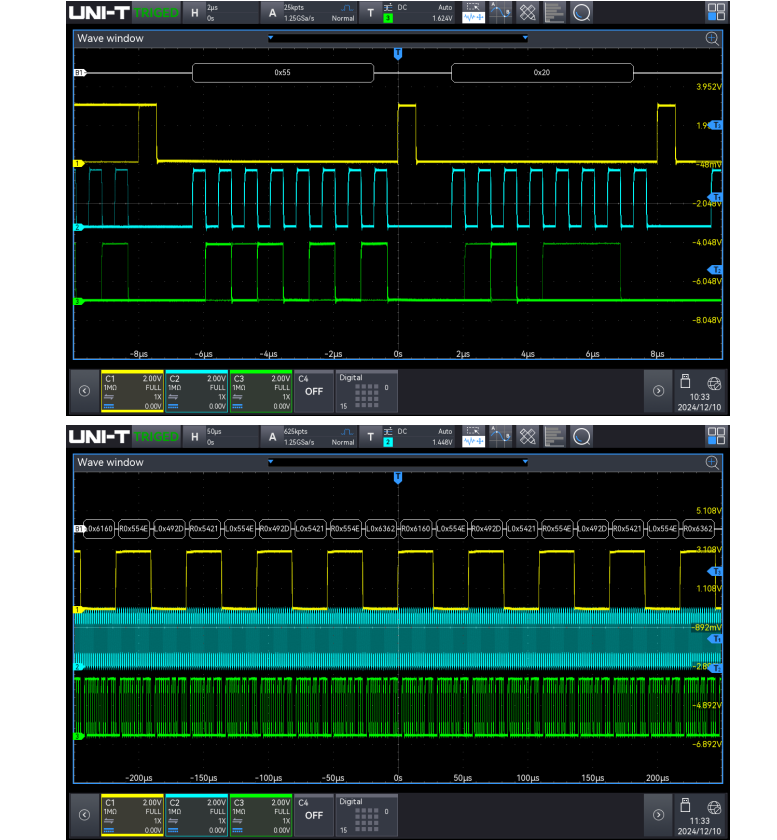The image size is (777, 840).
Task: Click the four-square layout icon in the upper screen
Action: [717, 13]
